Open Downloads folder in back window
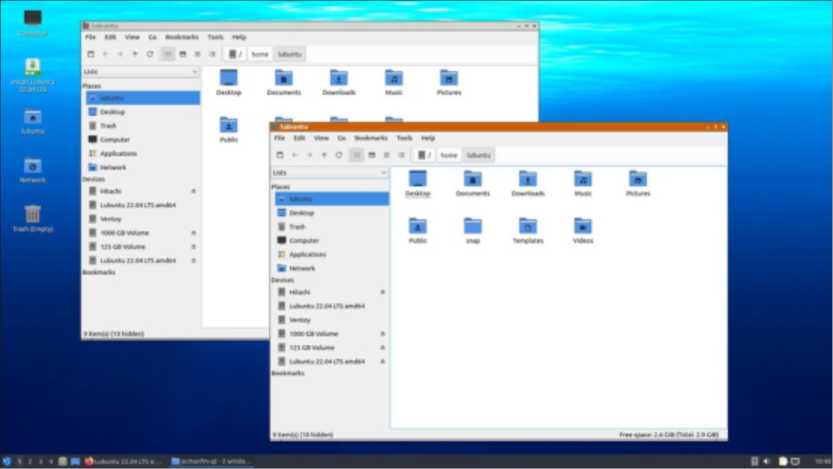Viewport: 833px width, 469px height. pos(338,82)
